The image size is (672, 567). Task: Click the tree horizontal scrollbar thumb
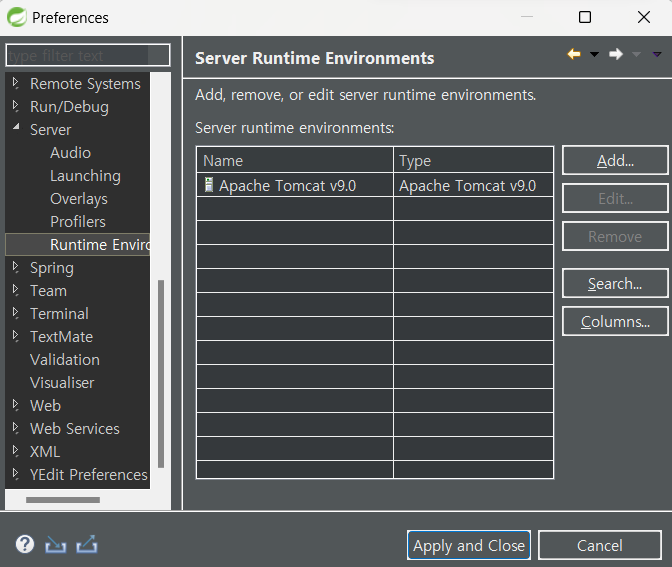point(63,500)
